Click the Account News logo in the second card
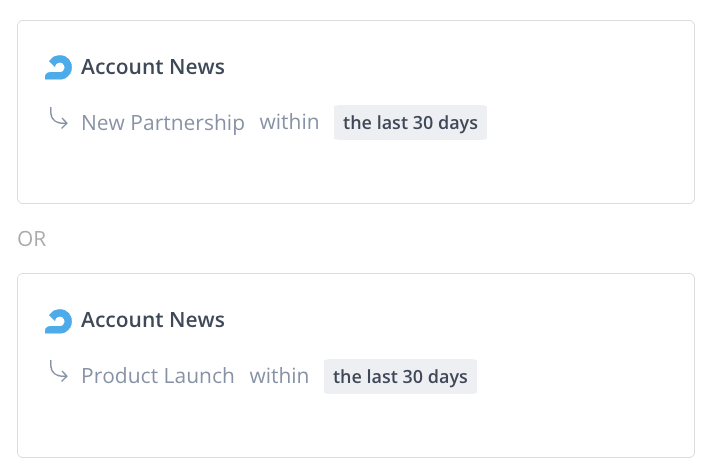 [59, 321]
